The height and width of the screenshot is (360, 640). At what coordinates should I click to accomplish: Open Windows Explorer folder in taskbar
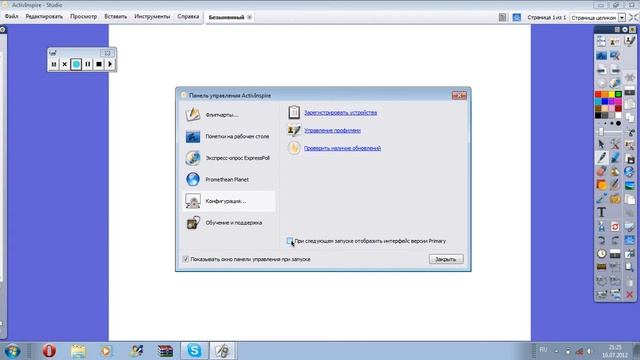78,351
